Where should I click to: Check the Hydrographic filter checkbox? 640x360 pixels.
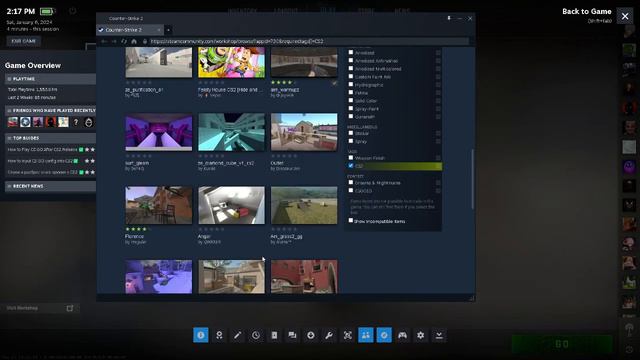pos(351,84)
